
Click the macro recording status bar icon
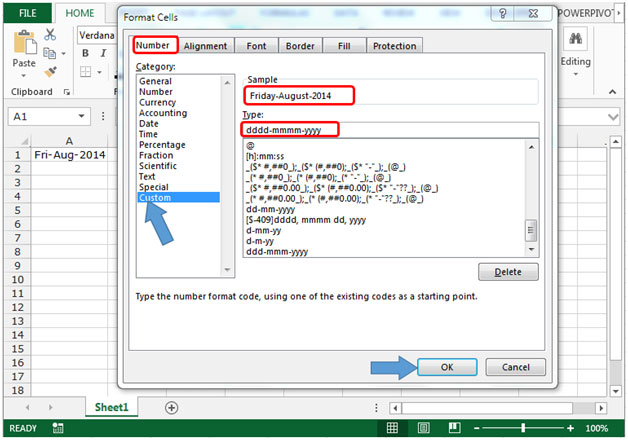tap(58, 428)
